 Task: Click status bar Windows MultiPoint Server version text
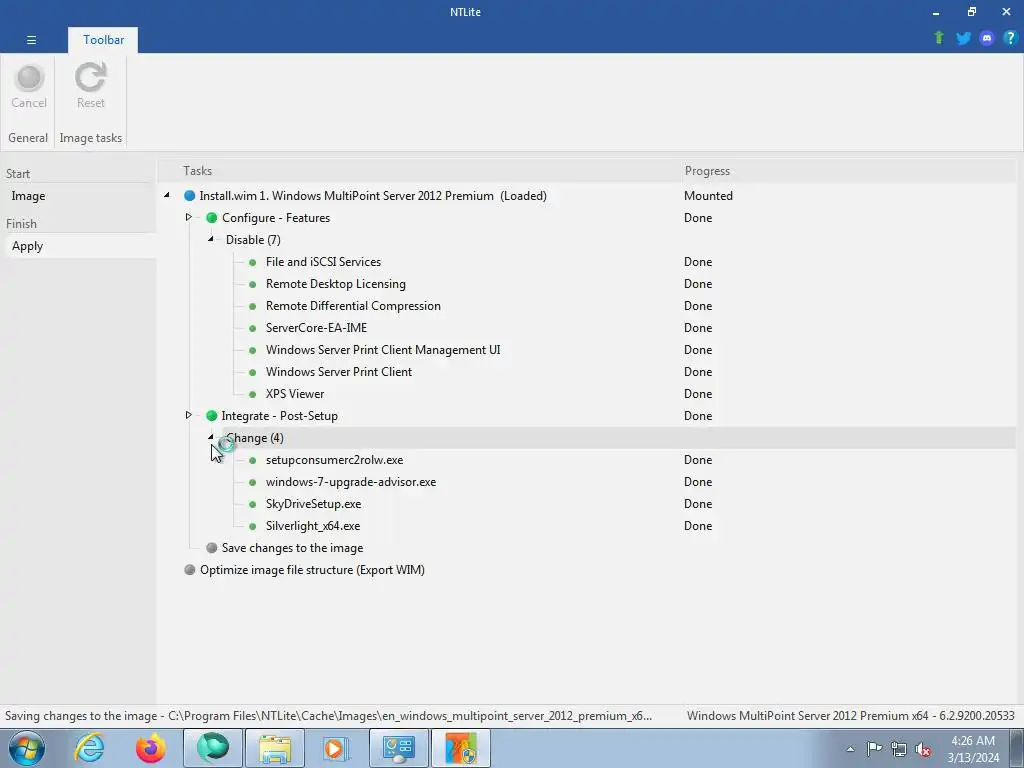850,716
